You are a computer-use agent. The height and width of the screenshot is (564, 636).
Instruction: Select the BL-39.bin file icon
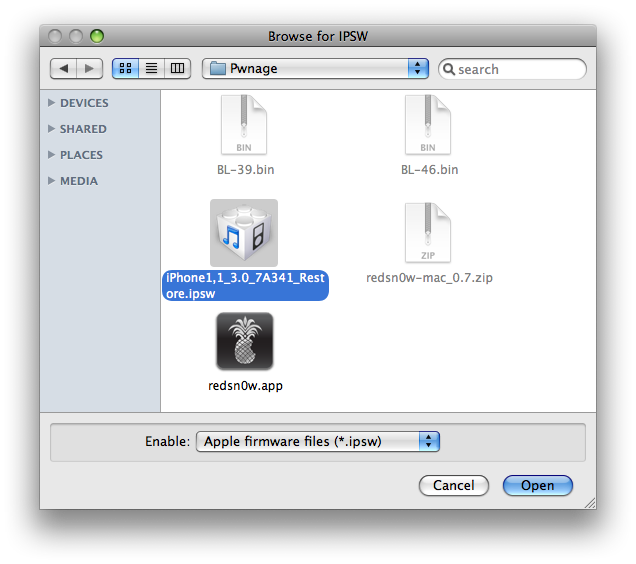[x=244, y=126]
